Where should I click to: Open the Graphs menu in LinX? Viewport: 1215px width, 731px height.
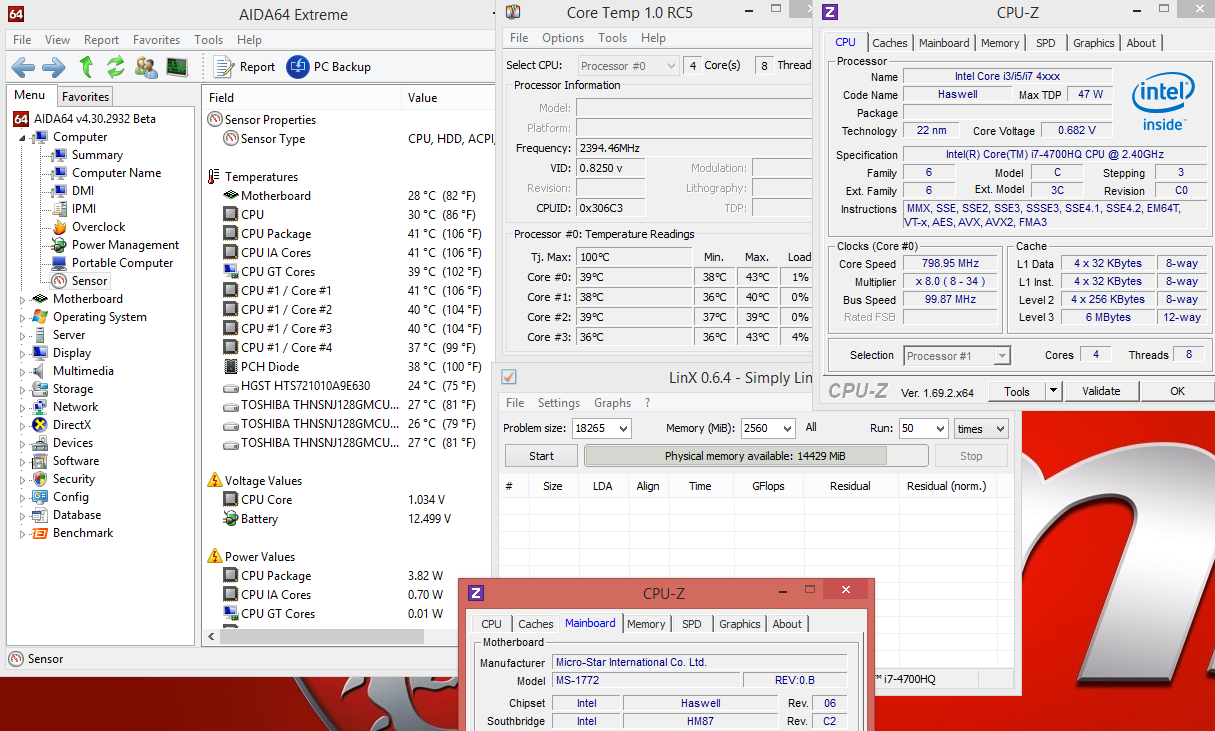(612, 403)
